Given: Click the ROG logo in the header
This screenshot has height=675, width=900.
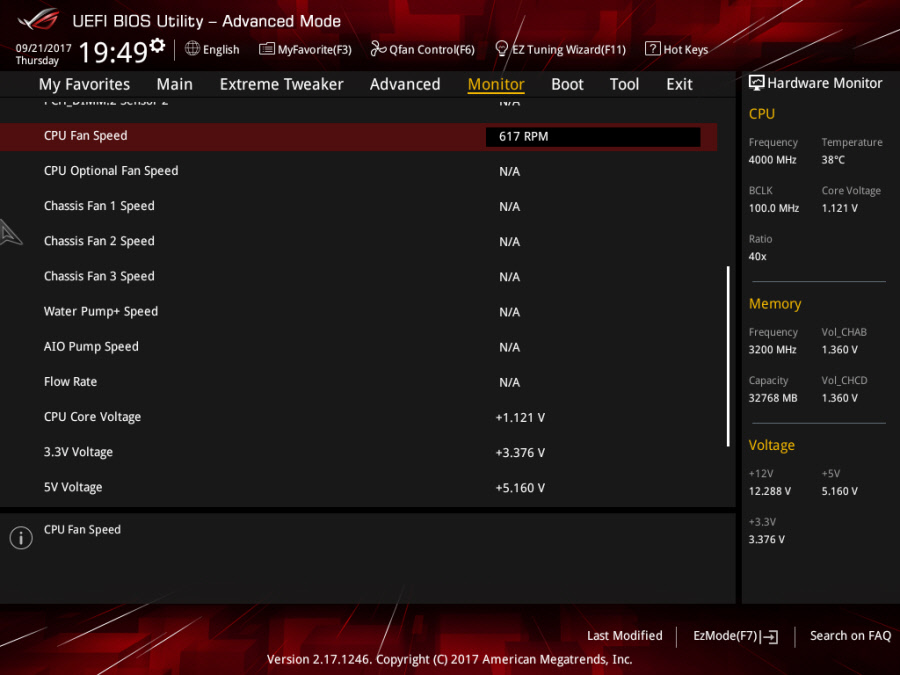Looking at the screenshot, I should click(39, 19).
